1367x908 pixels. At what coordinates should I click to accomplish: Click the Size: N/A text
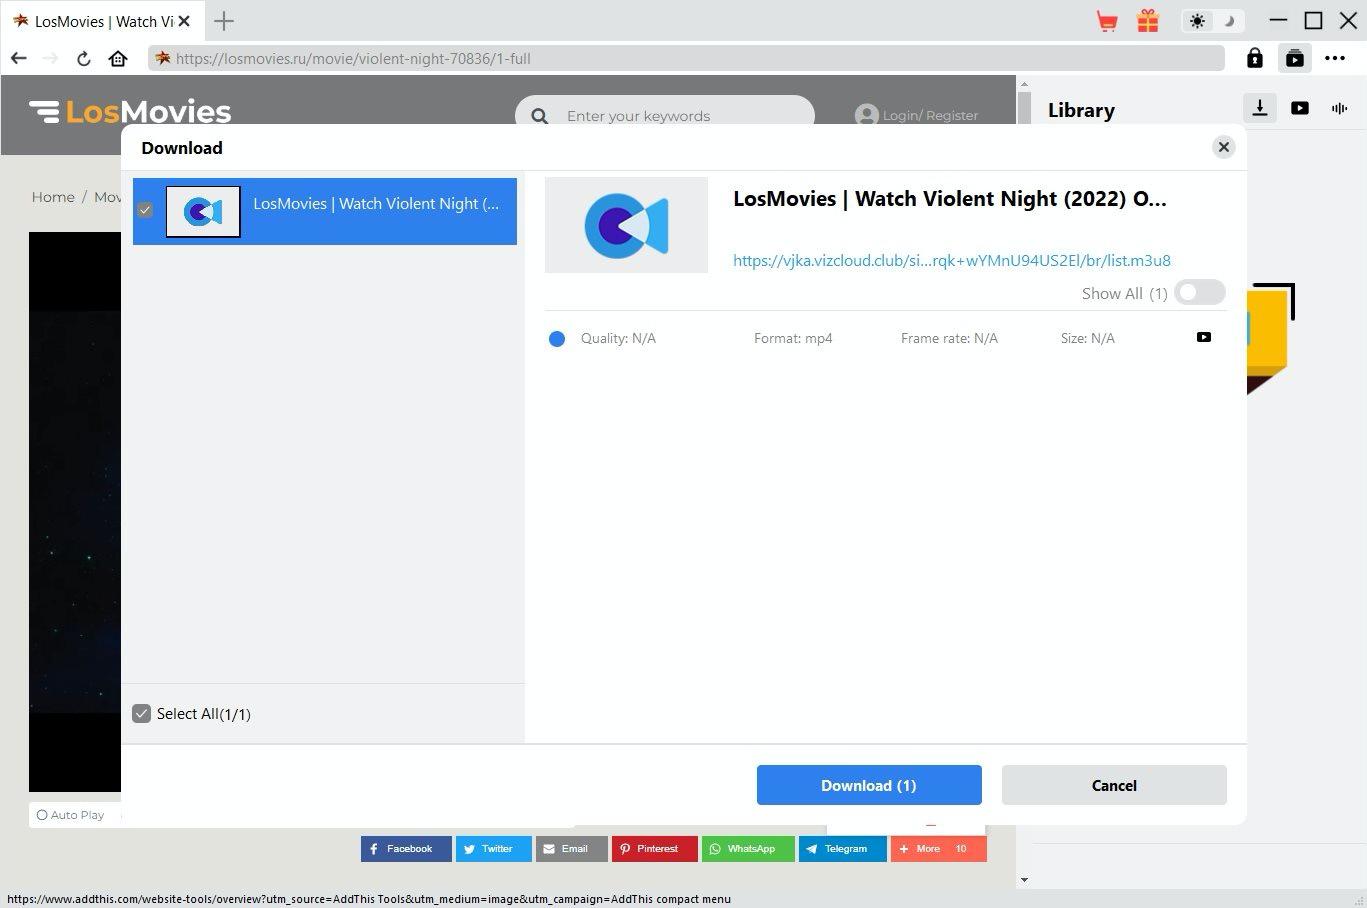click(x=1088, y=338)
